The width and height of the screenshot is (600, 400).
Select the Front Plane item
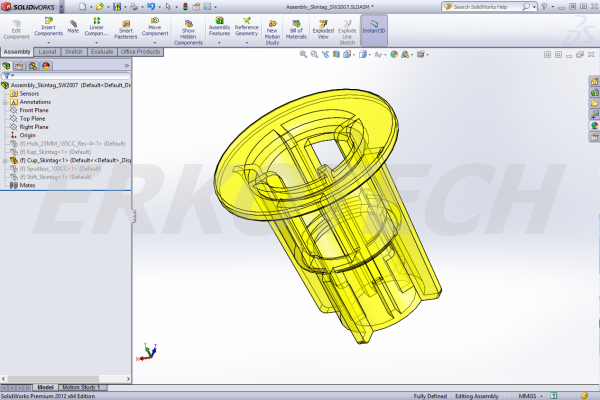tap(35, 110)
